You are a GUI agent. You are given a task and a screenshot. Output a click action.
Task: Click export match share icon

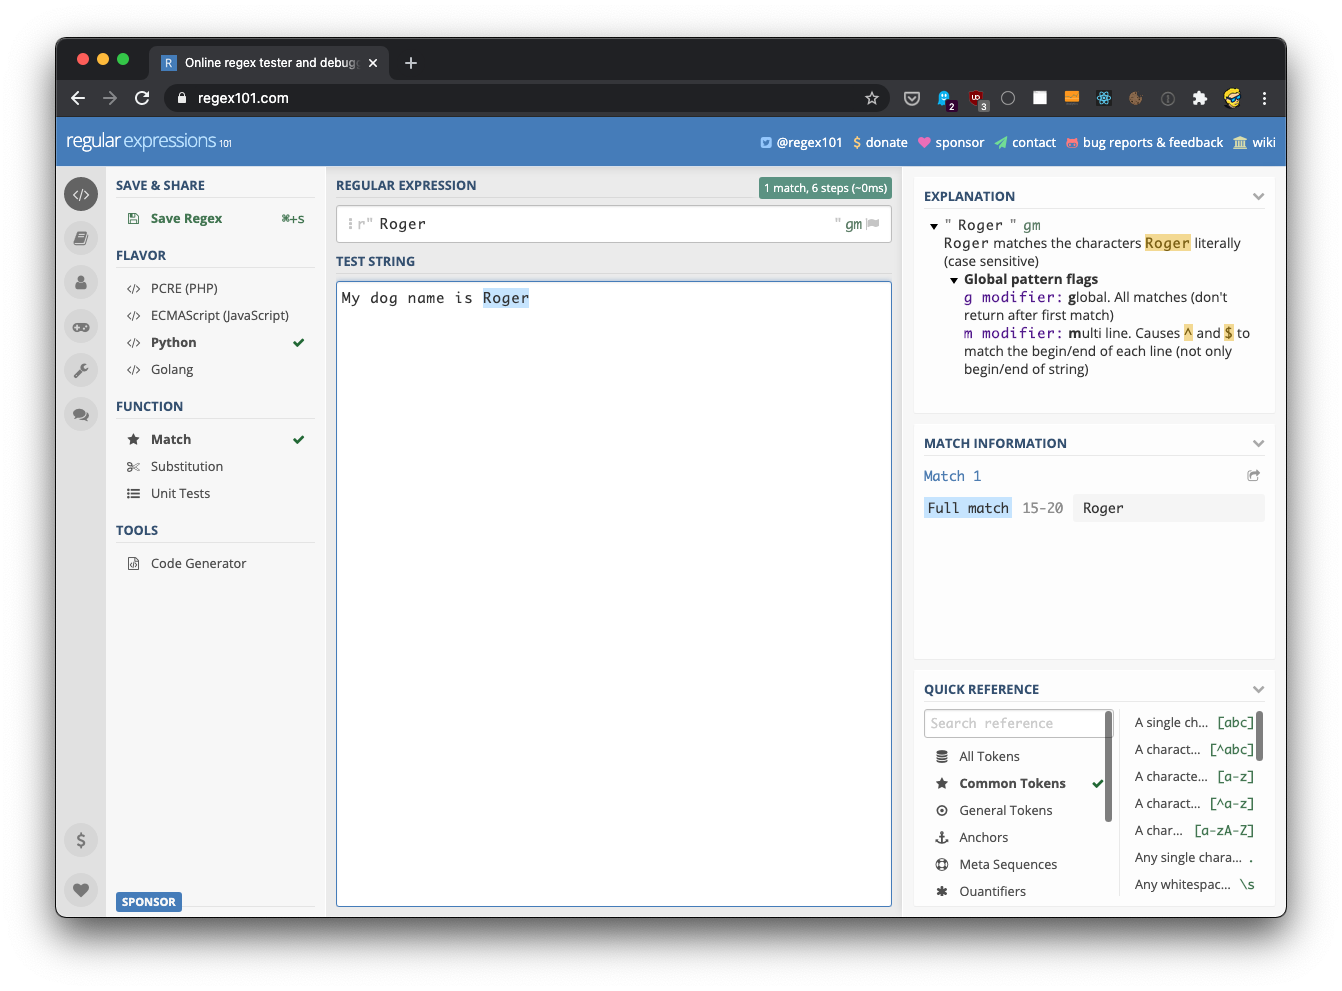pos(1253,476)
